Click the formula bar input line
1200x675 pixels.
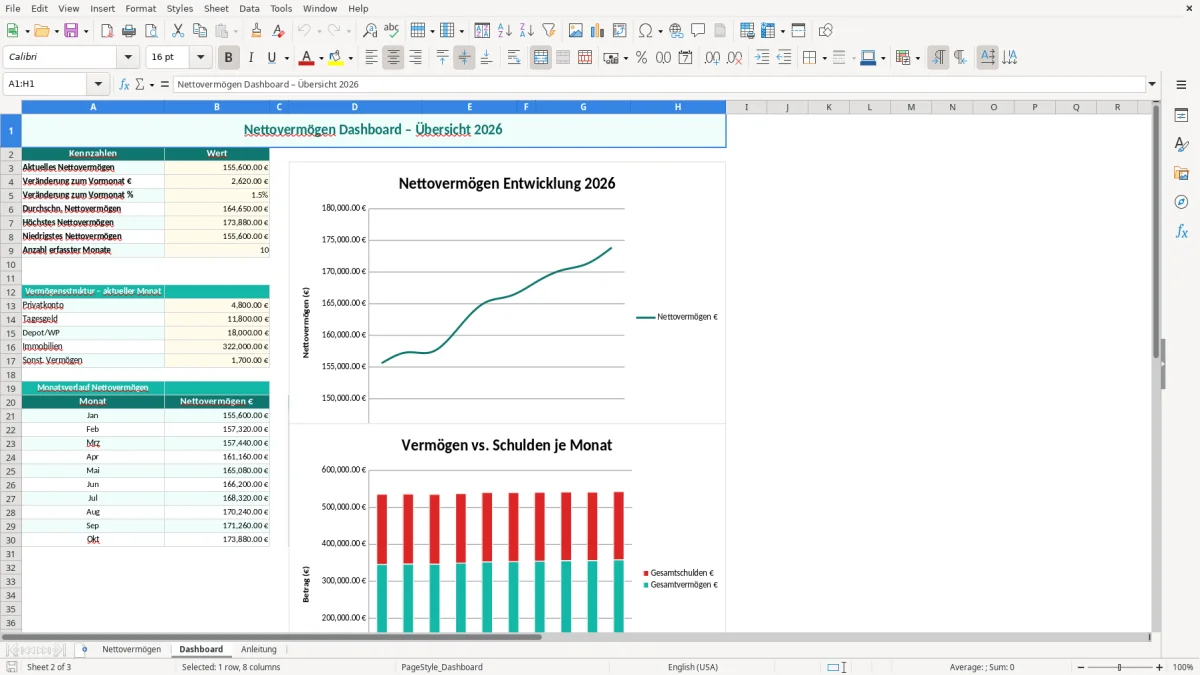[x=659, y=84]
